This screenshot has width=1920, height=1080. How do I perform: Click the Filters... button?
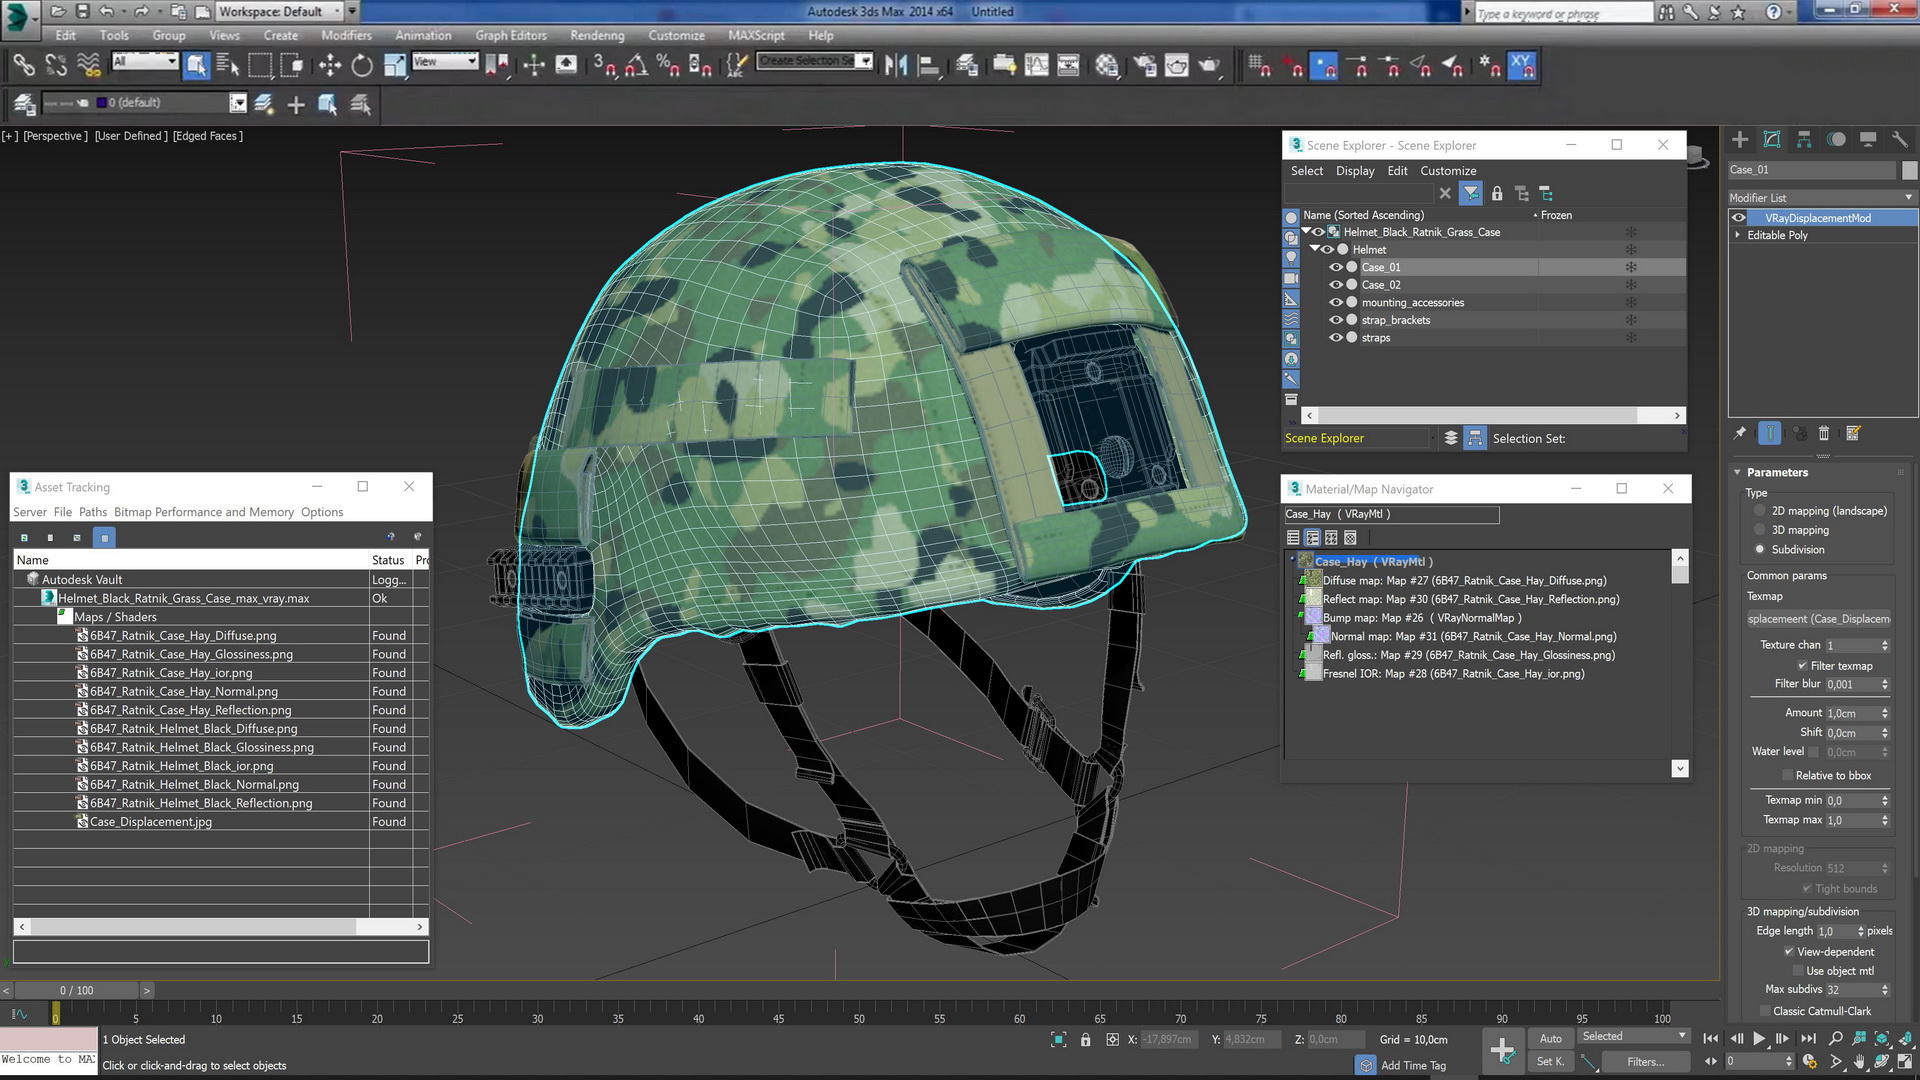click(1646, 1062)
